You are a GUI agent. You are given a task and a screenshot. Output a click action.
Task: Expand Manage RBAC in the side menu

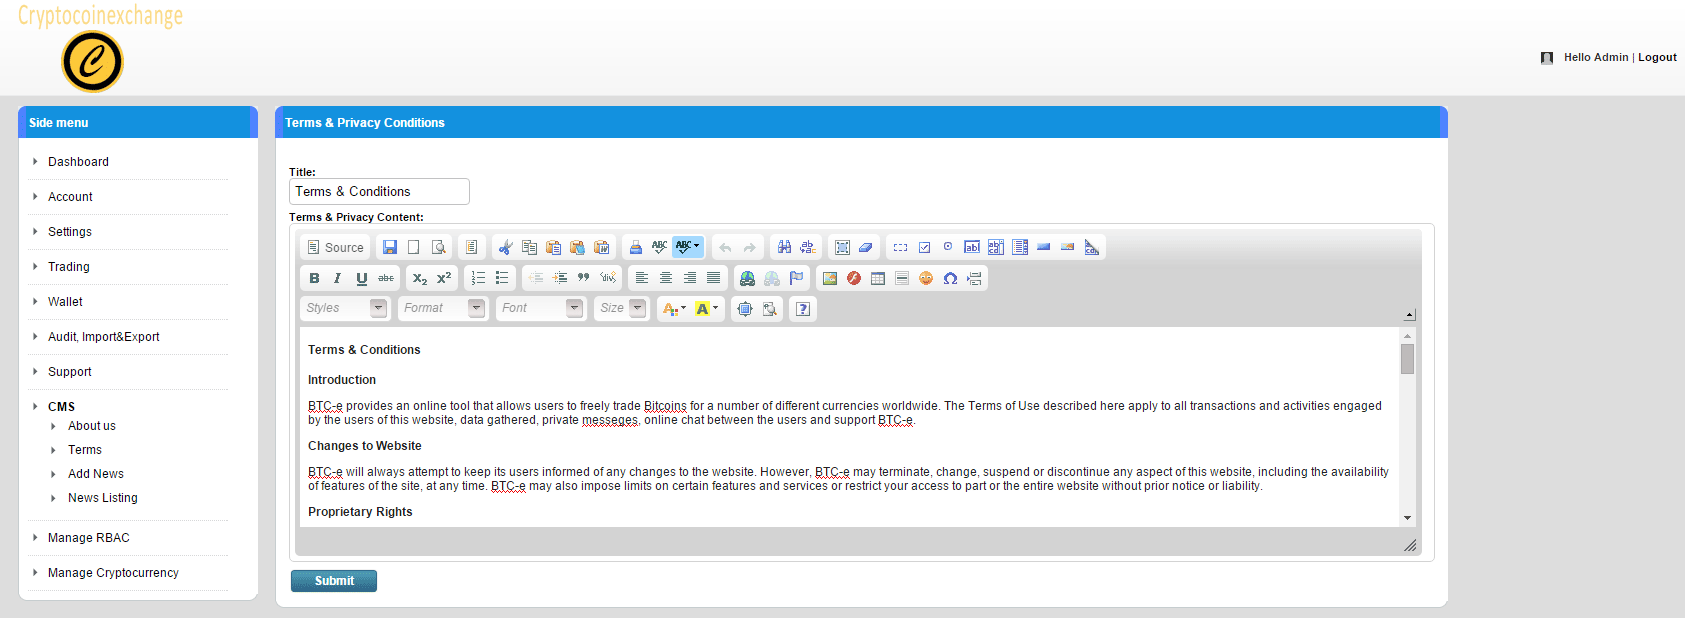tap(89, 538)
